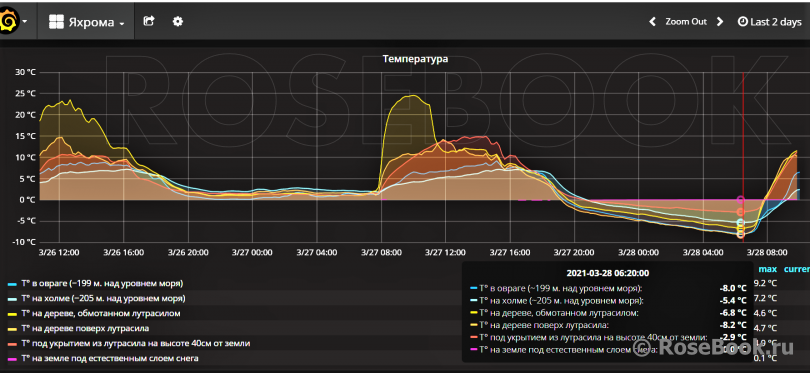
Task: Toggle series Т° под укрытием из лутрасила
Action: [135, 343]
